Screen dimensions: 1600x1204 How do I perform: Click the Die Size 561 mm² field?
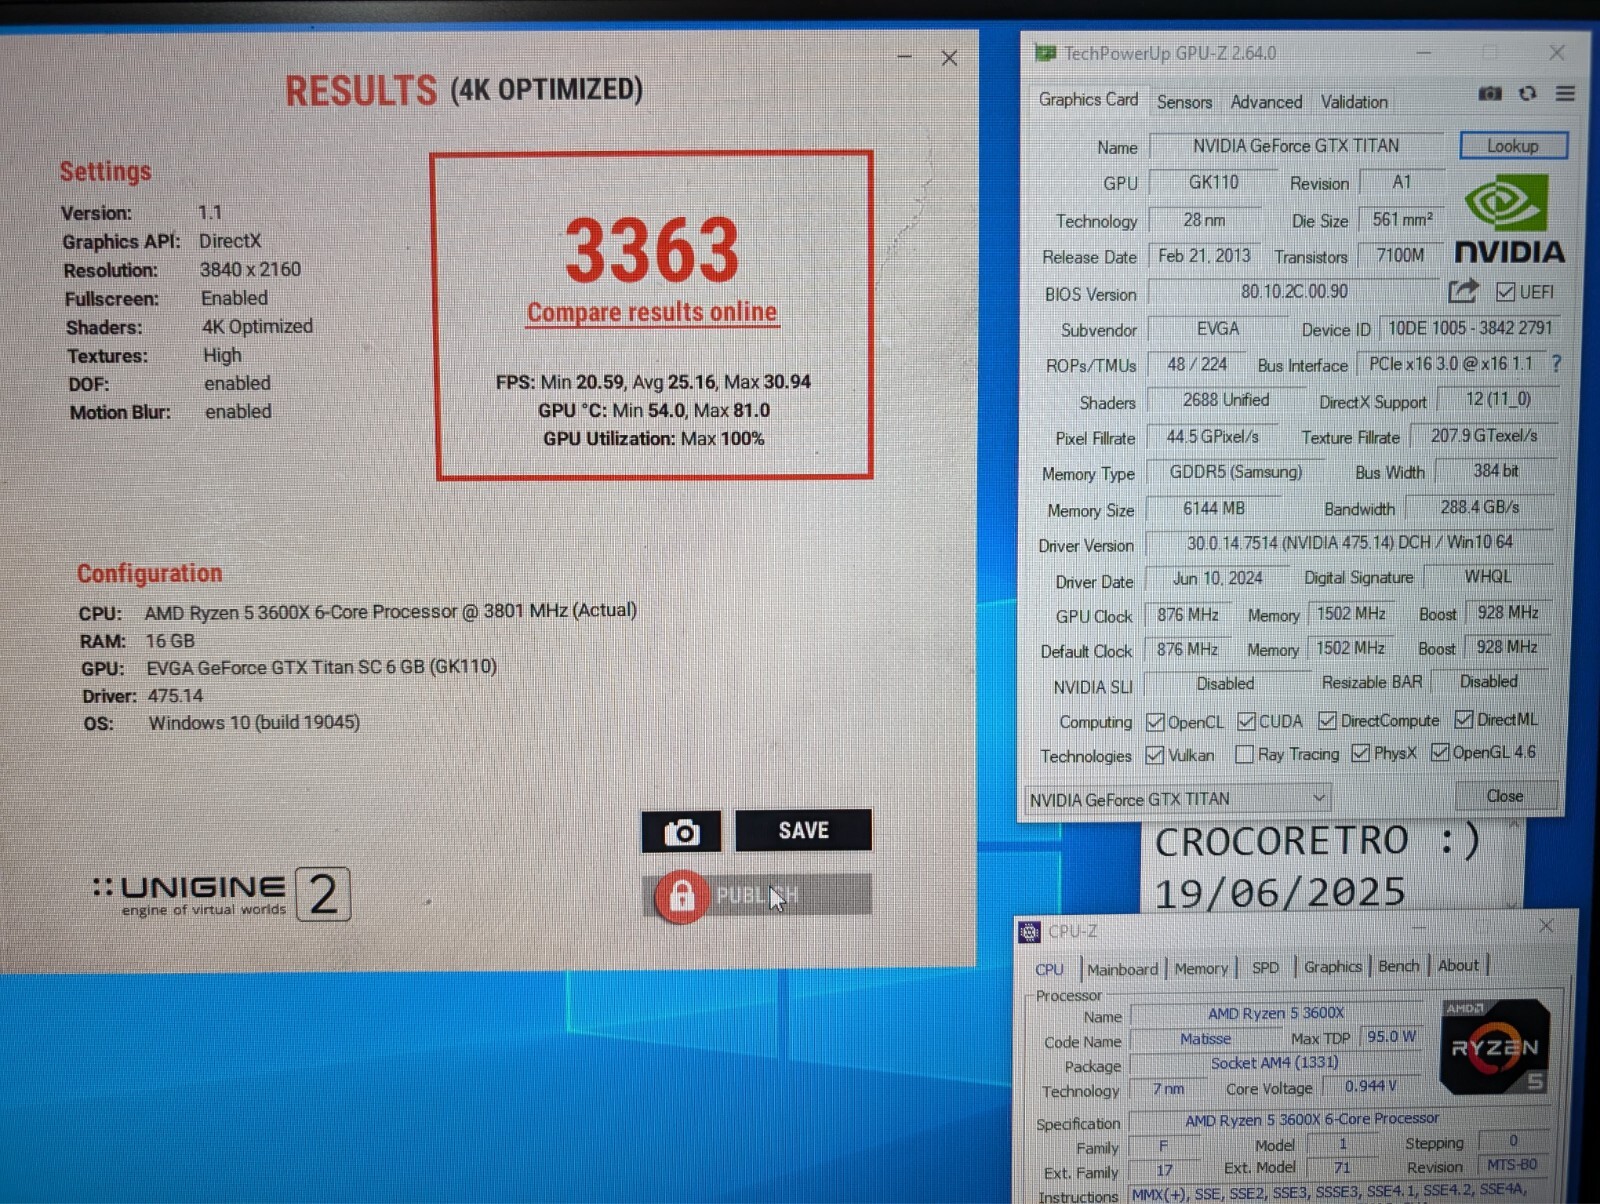1402,219
